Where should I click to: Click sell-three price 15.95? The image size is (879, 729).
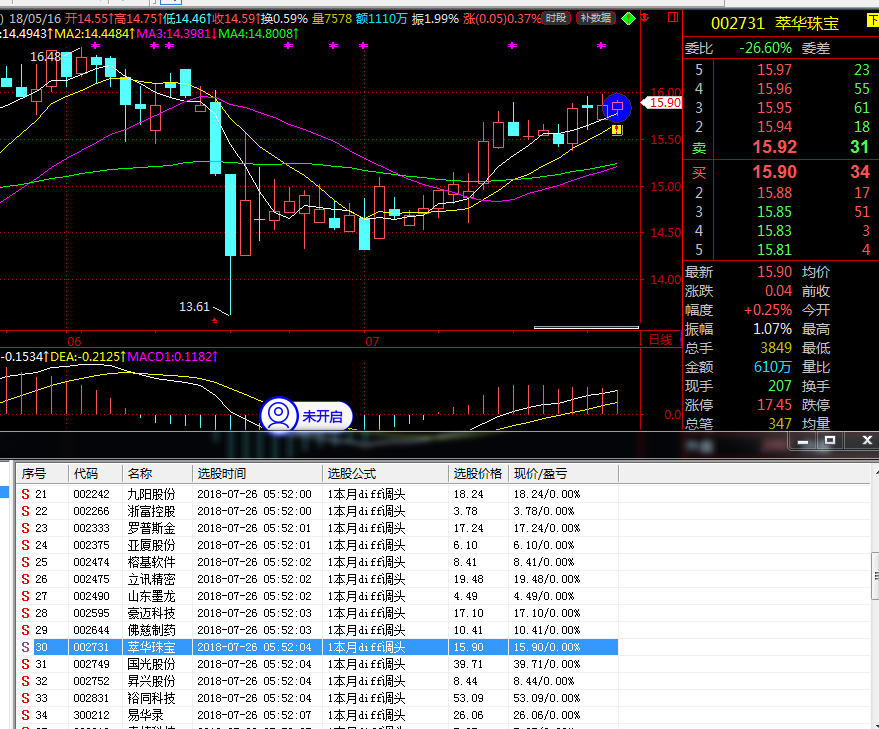point(774,108)
